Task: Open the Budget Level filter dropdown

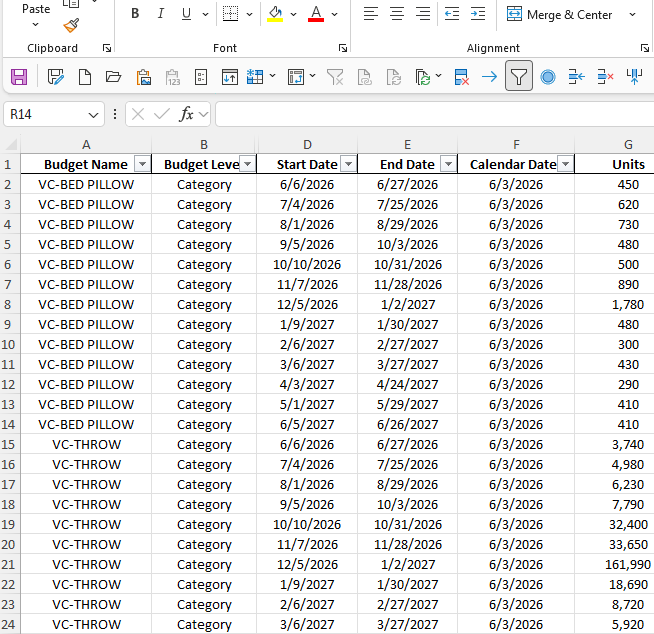Action: 247,164
